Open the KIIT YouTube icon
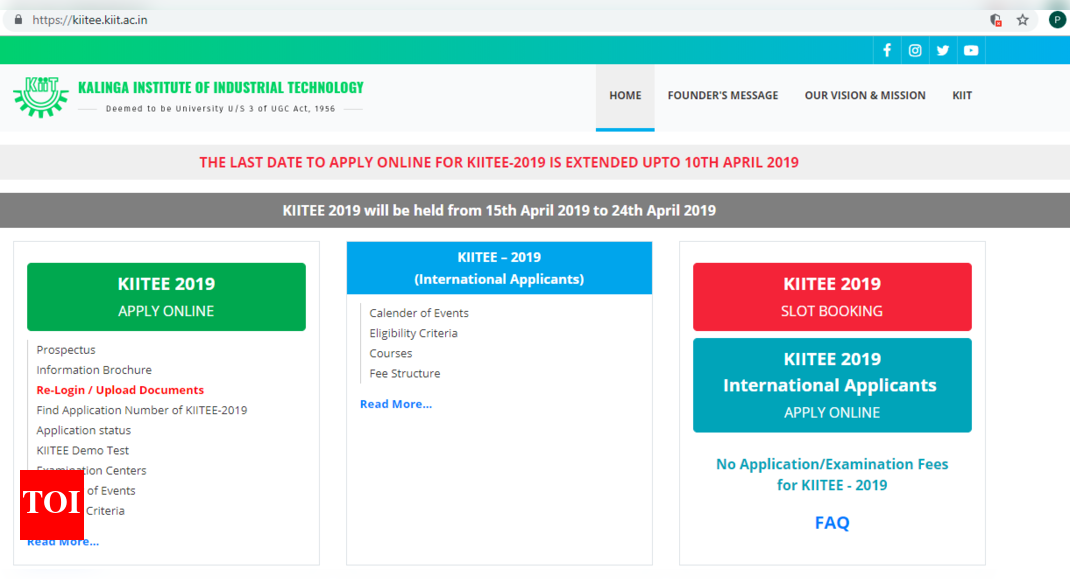The width and height of the screenshot is (1070, 579). tap(971, 51)
